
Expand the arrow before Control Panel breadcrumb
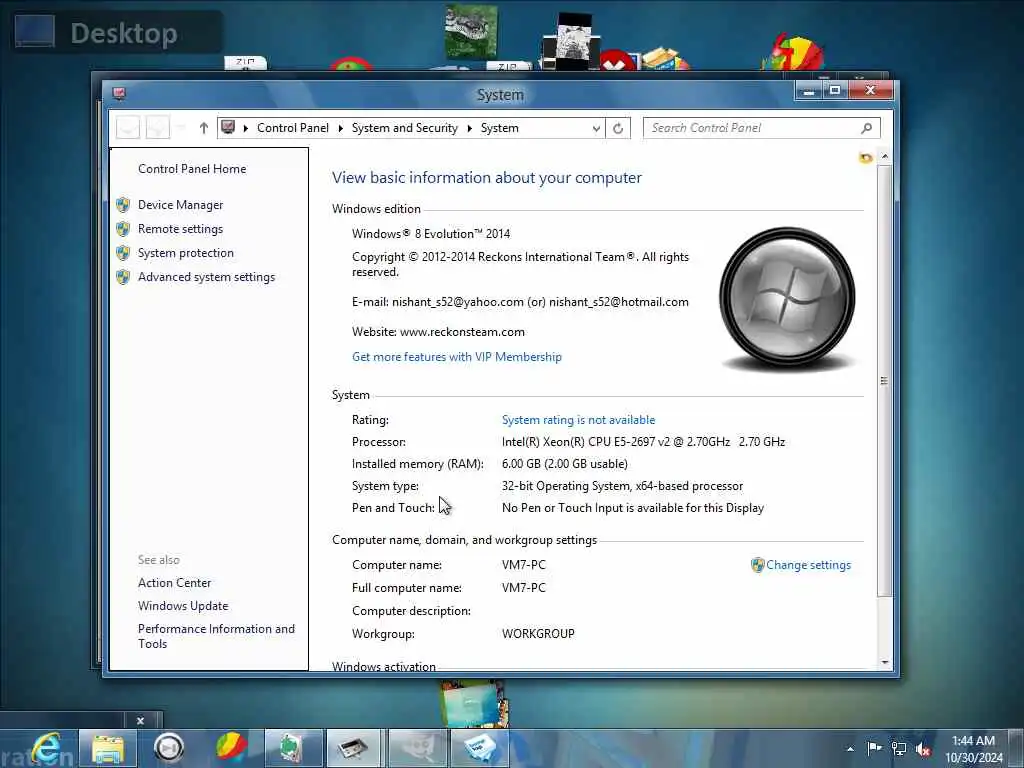[246, 128]
